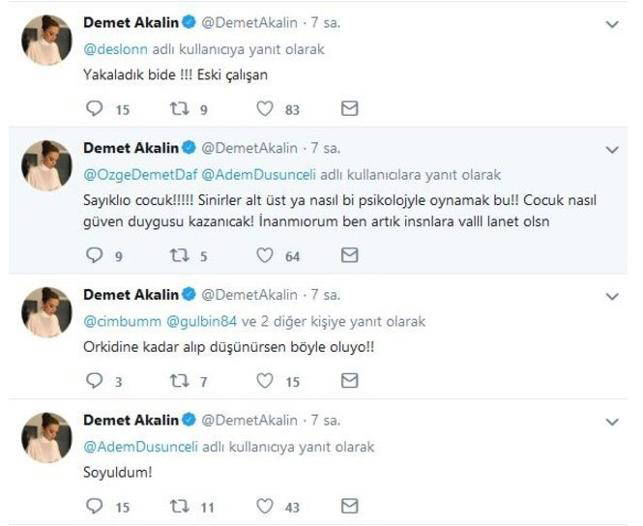Reply to the "Yakaladık bide" tweet

click(96, 107)
